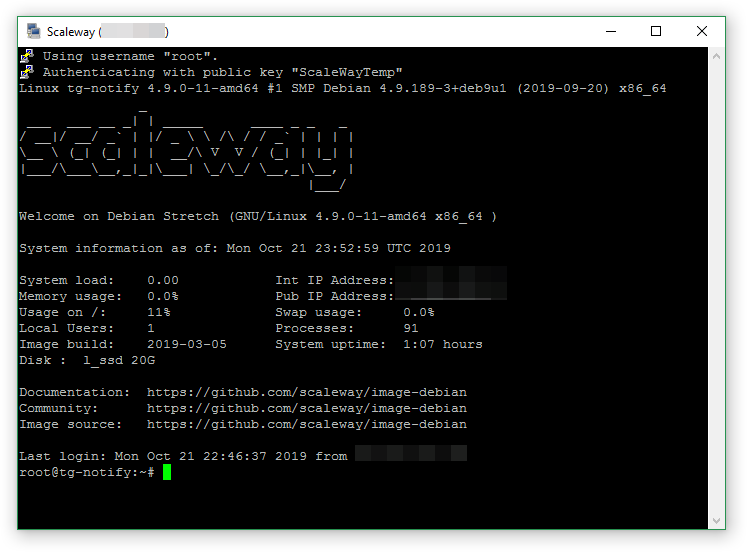Minimize the Scaleway terminal window
Image resolution: width=747 pixels, height=552 pixels.
[x=611, y=31]
